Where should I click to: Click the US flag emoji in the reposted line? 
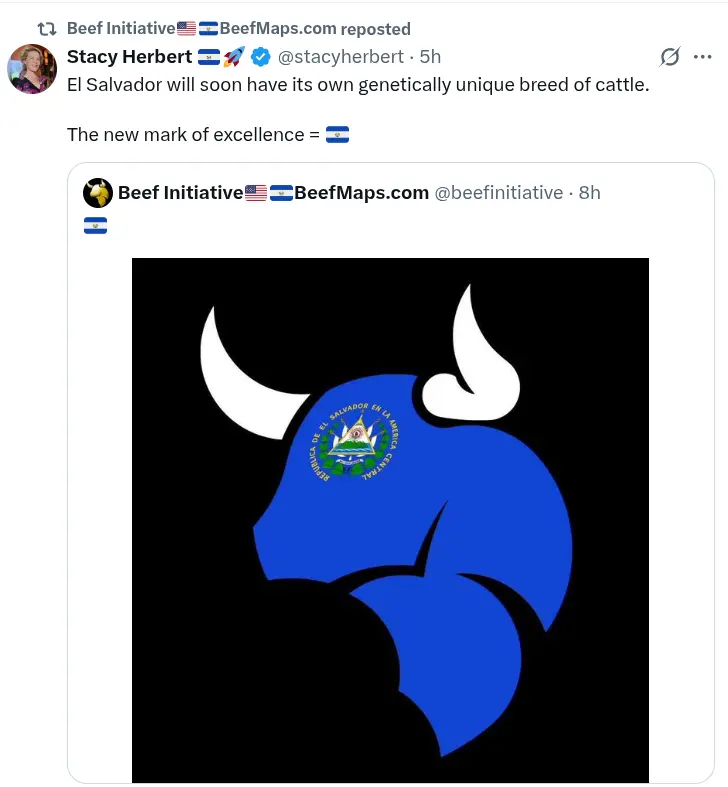point(186,29)
